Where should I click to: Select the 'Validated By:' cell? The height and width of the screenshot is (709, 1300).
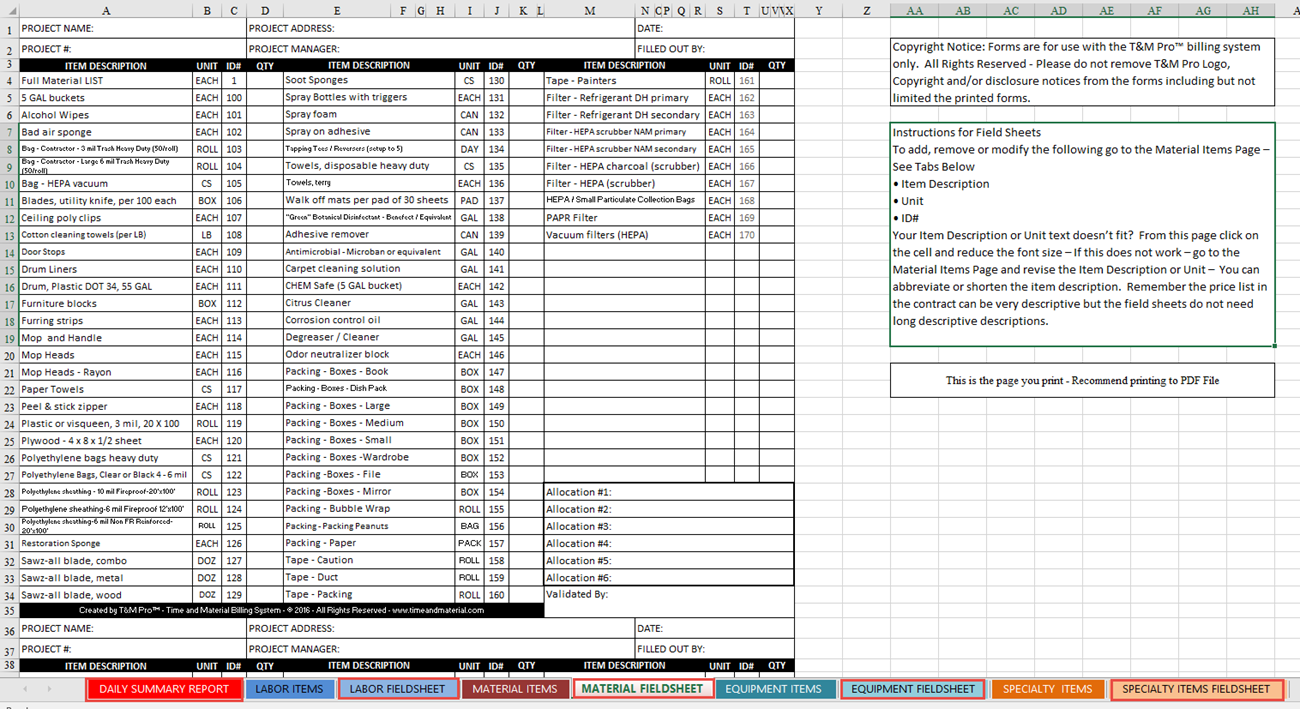[669, 594]
